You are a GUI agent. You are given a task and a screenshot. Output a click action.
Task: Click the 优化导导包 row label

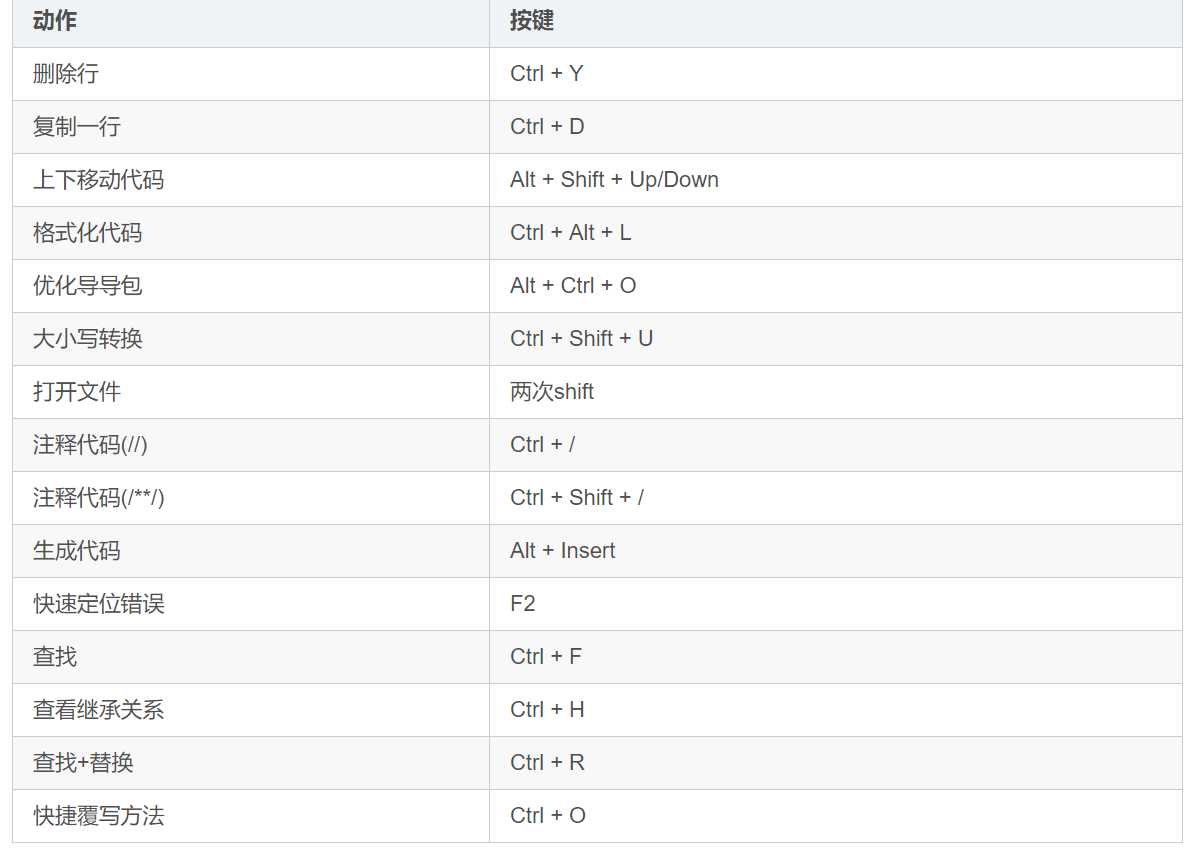(88, 286)
